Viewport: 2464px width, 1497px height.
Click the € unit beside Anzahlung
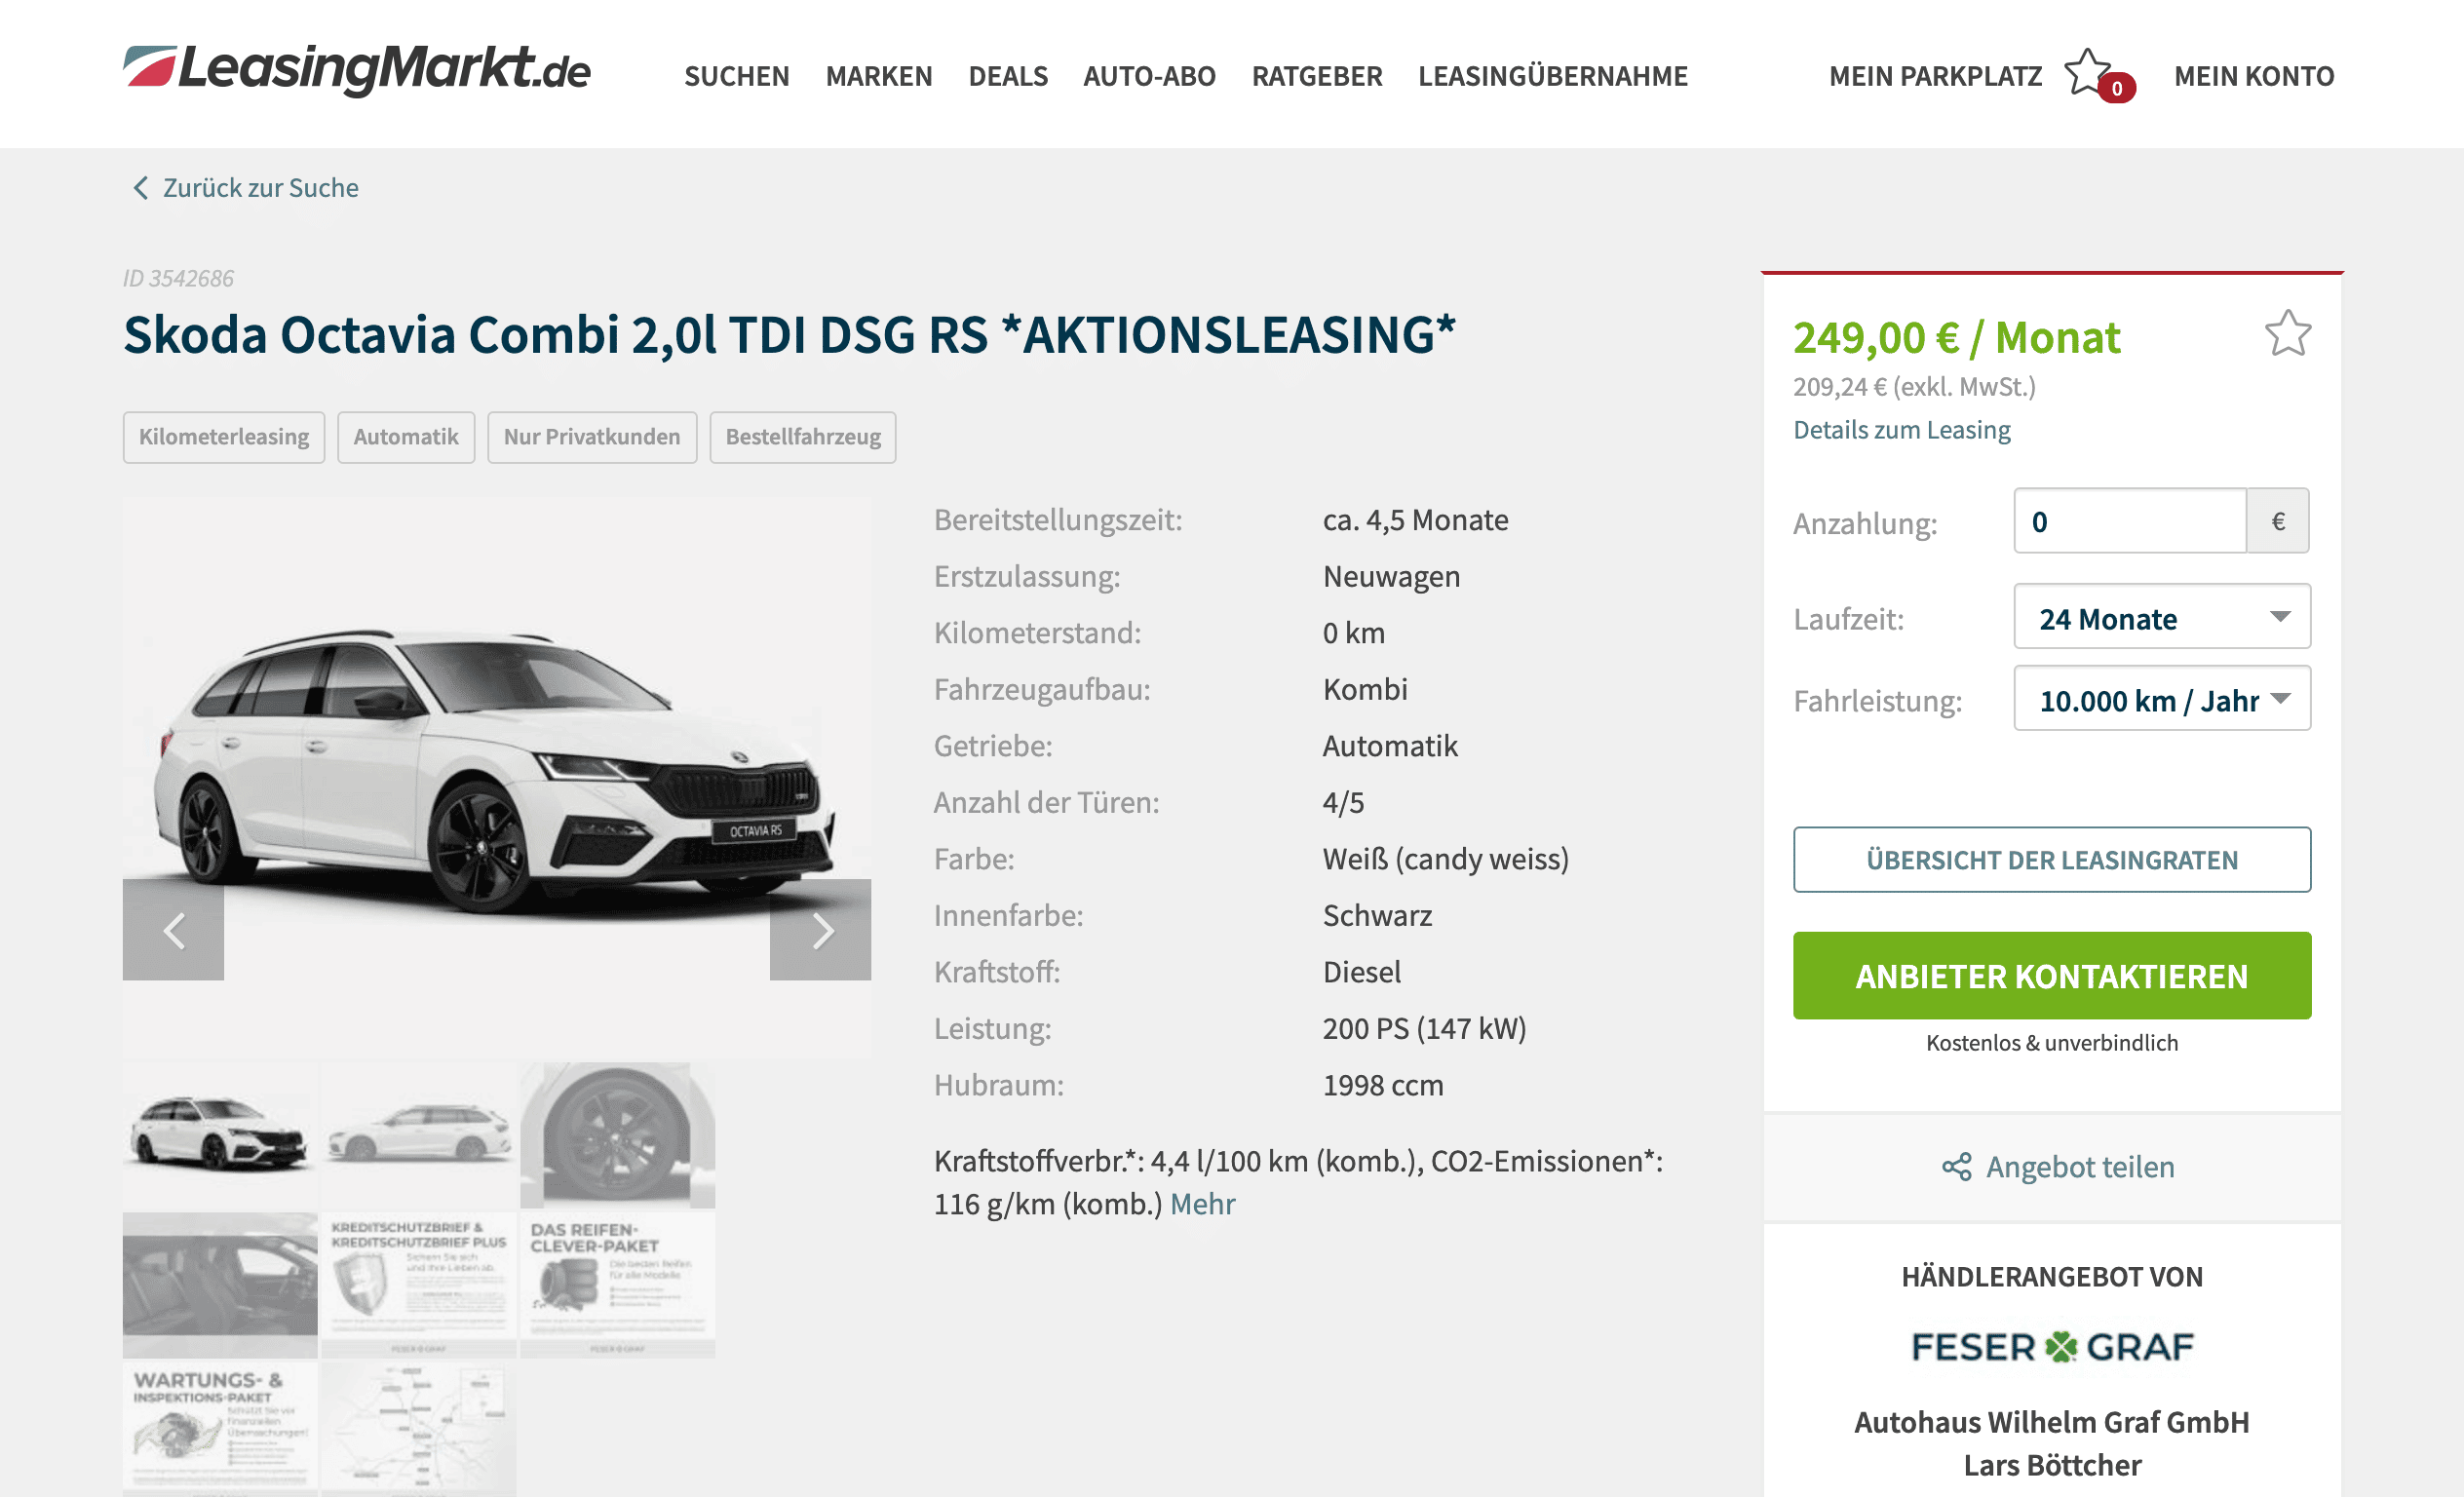pos(2278,520)
